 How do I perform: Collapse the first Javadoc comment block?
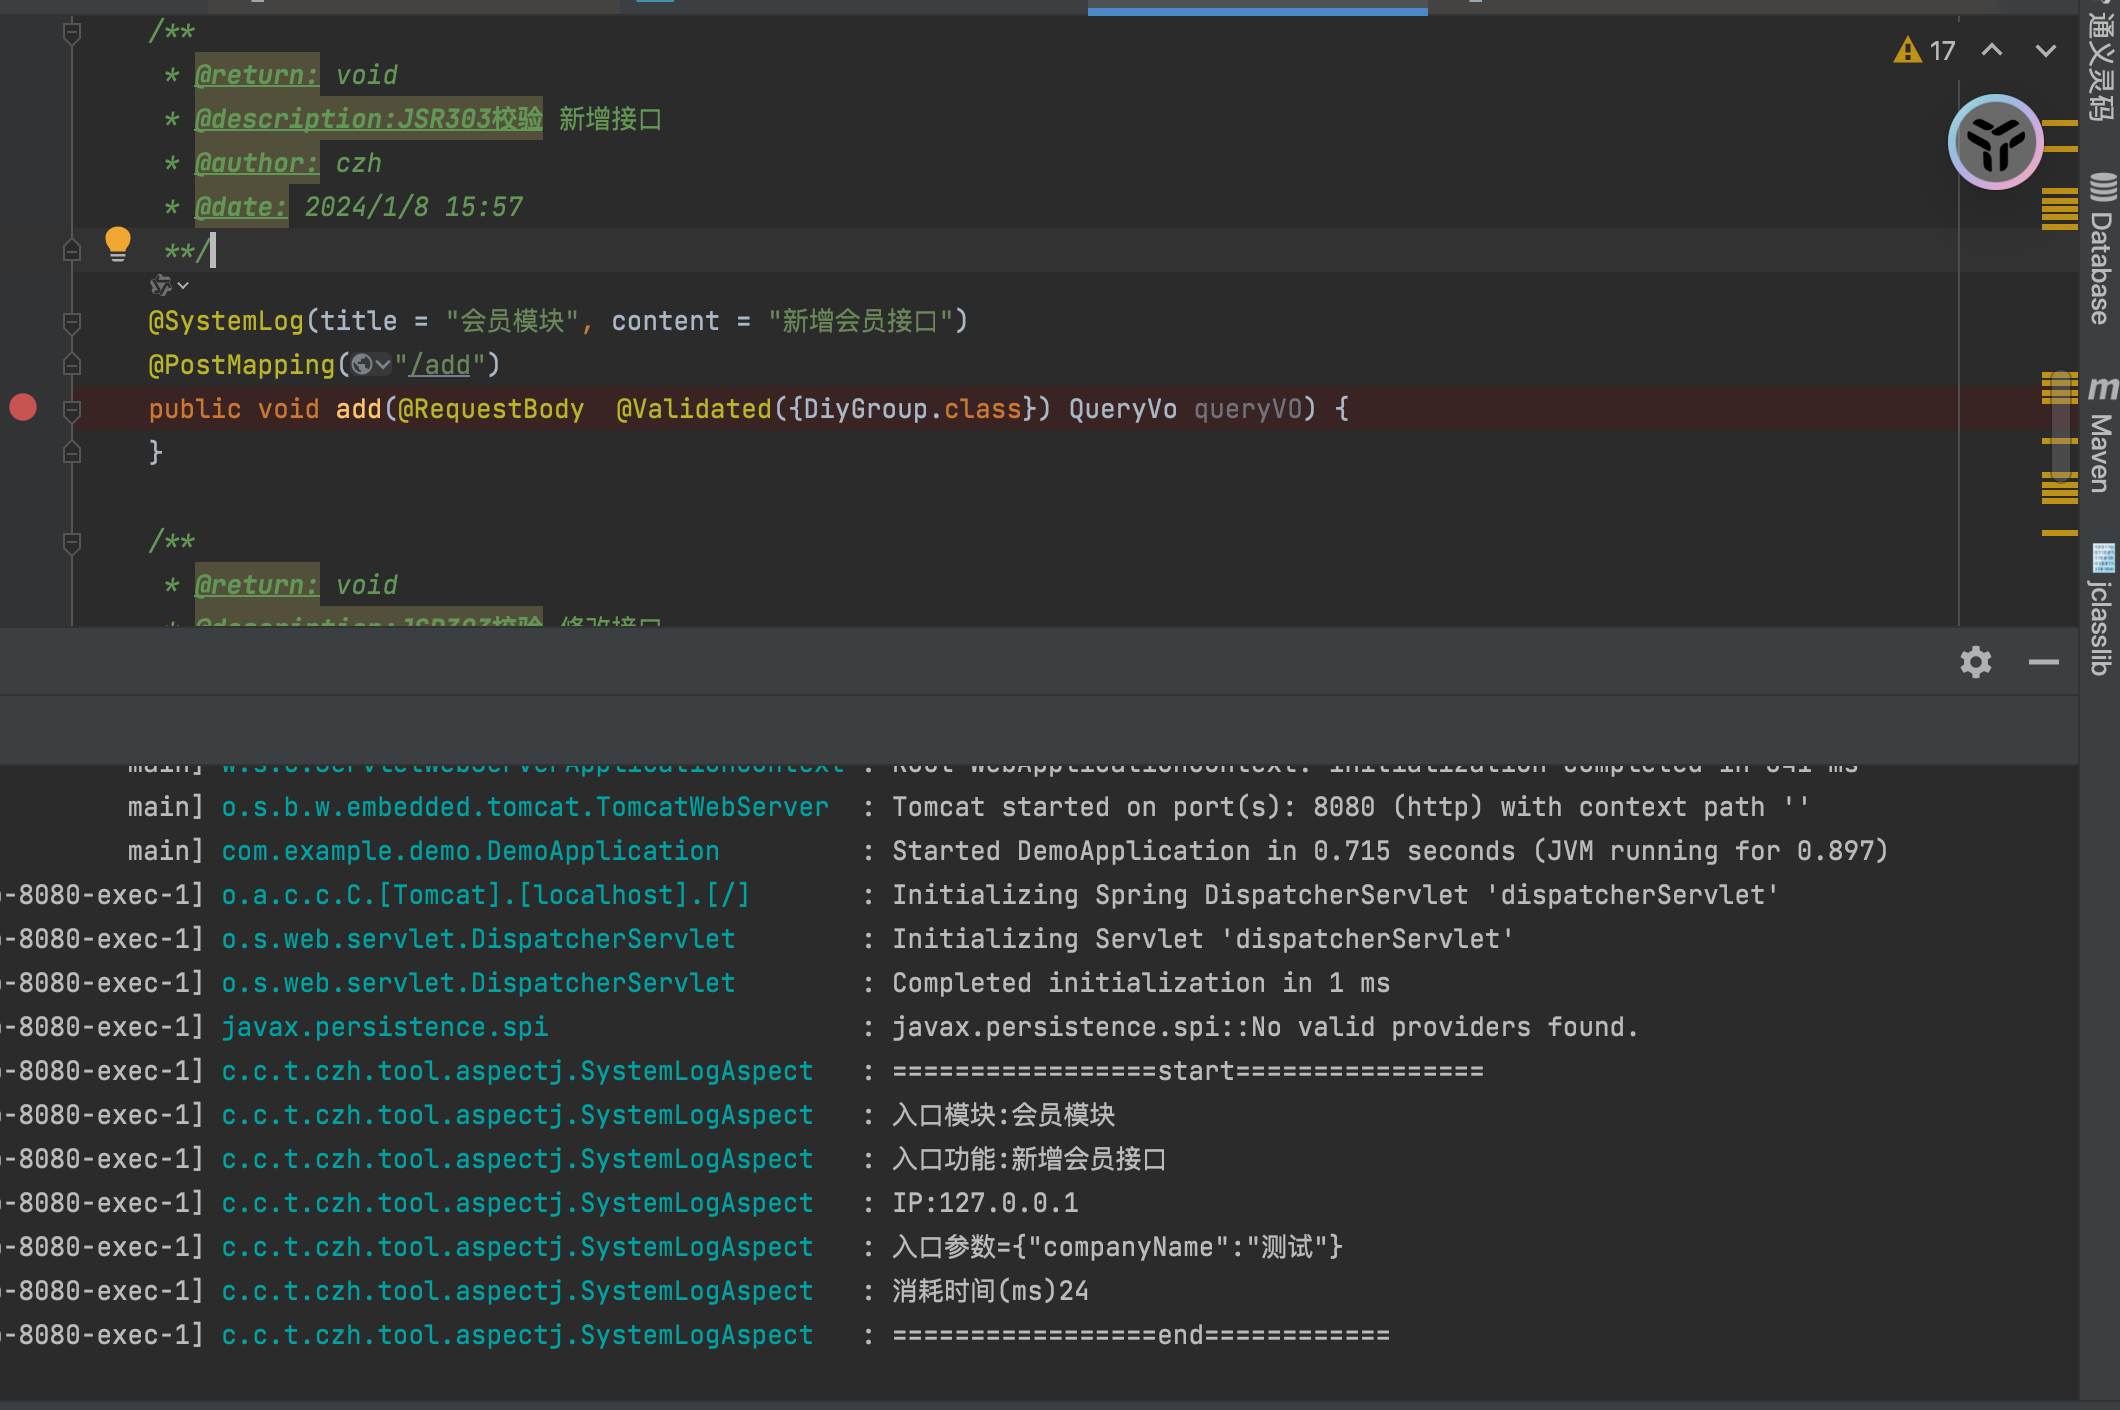click(x=72, y=33)
